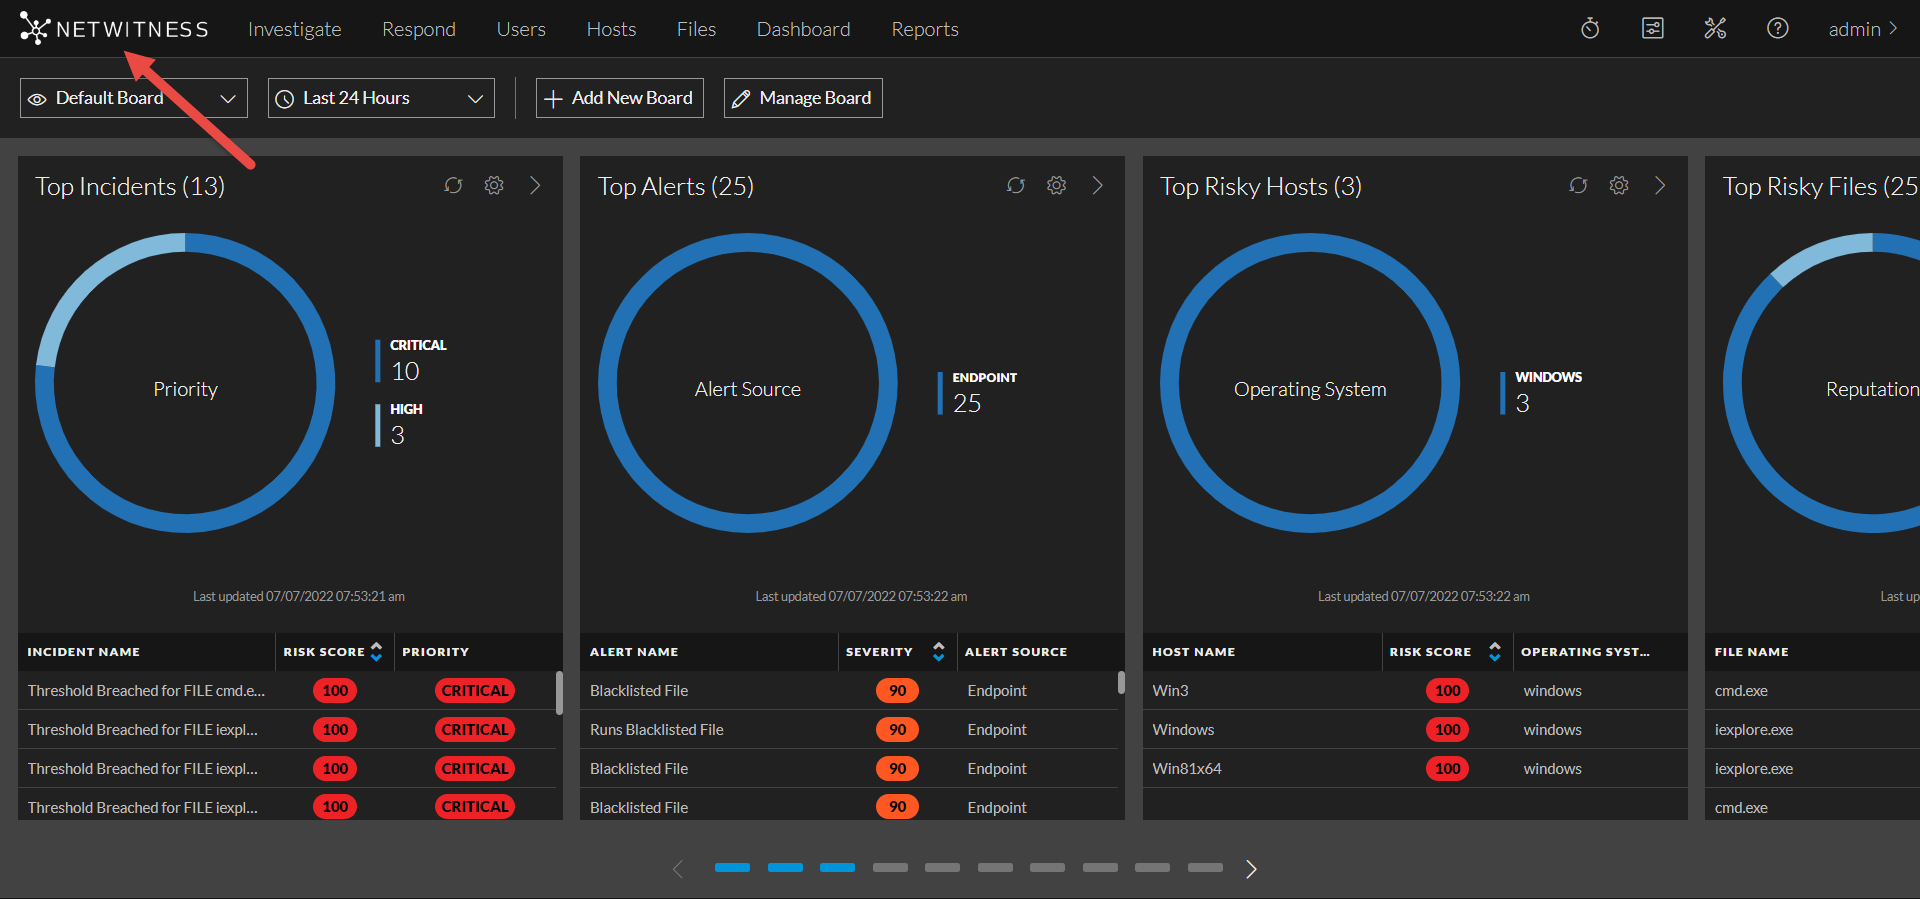This screenshot has width=1920, height=899.
Task: Click the Manage Board button
Action: point(802,98)
